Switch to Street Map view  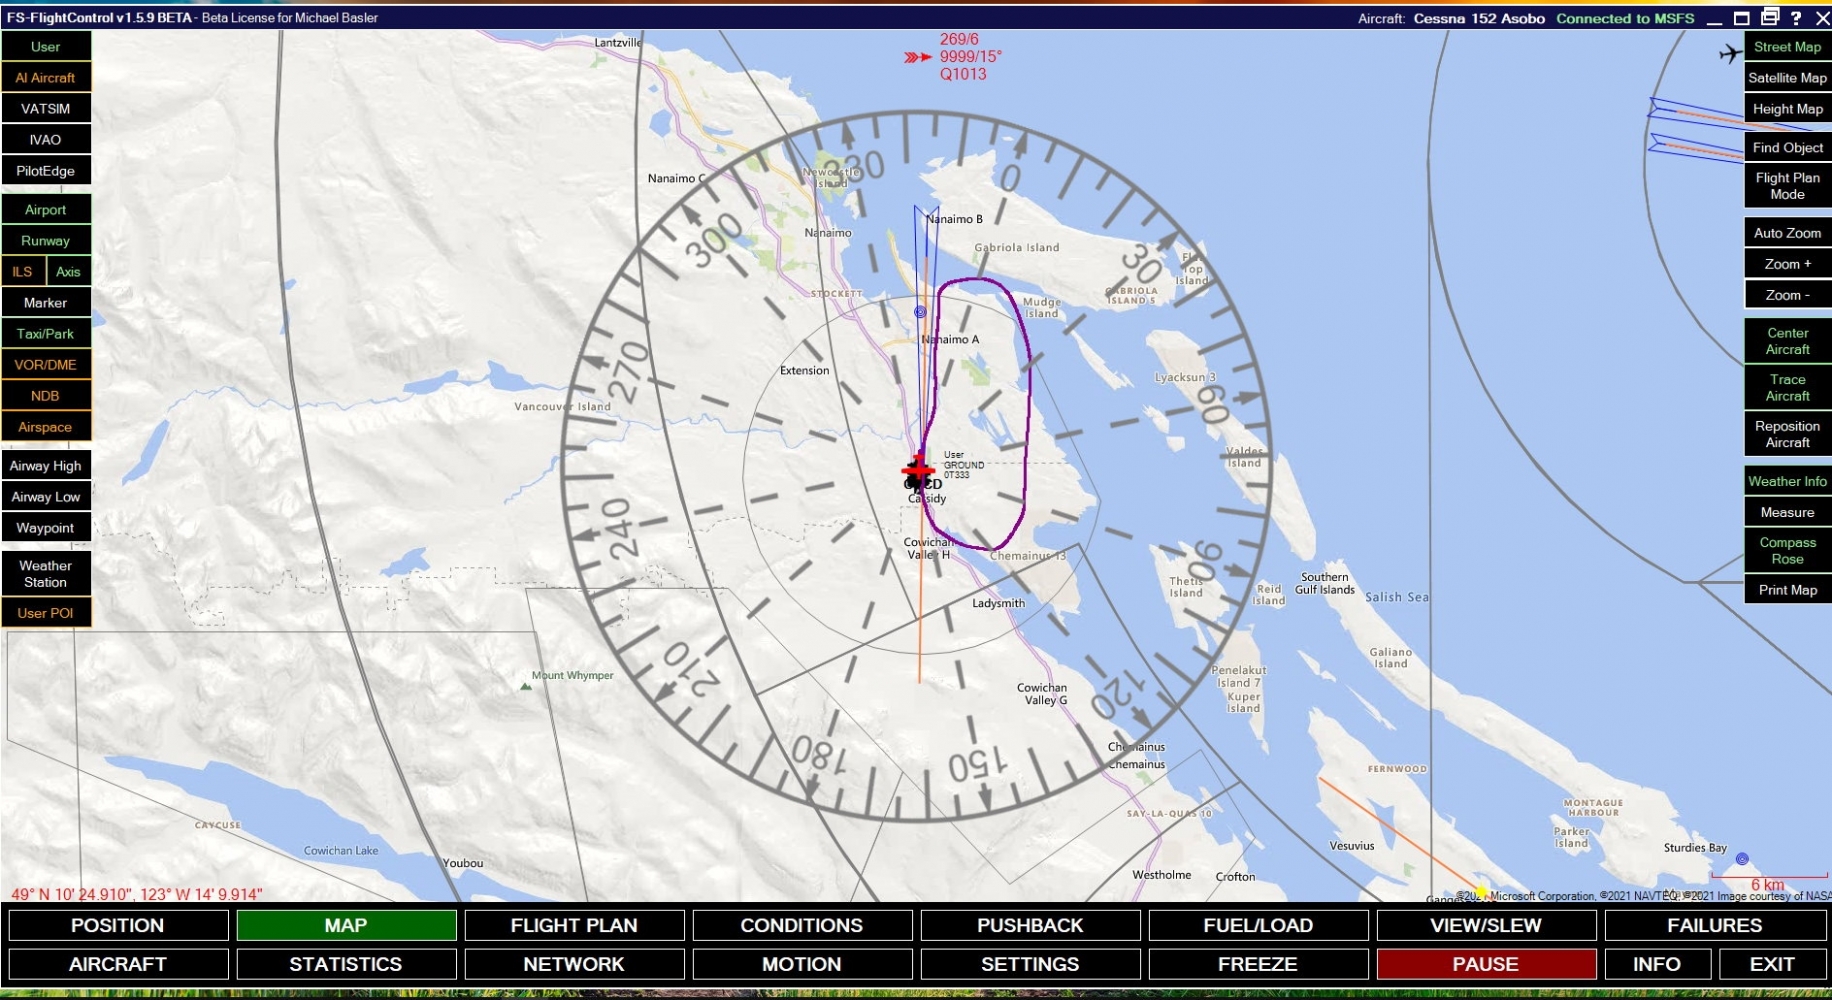click(1788, 47)
